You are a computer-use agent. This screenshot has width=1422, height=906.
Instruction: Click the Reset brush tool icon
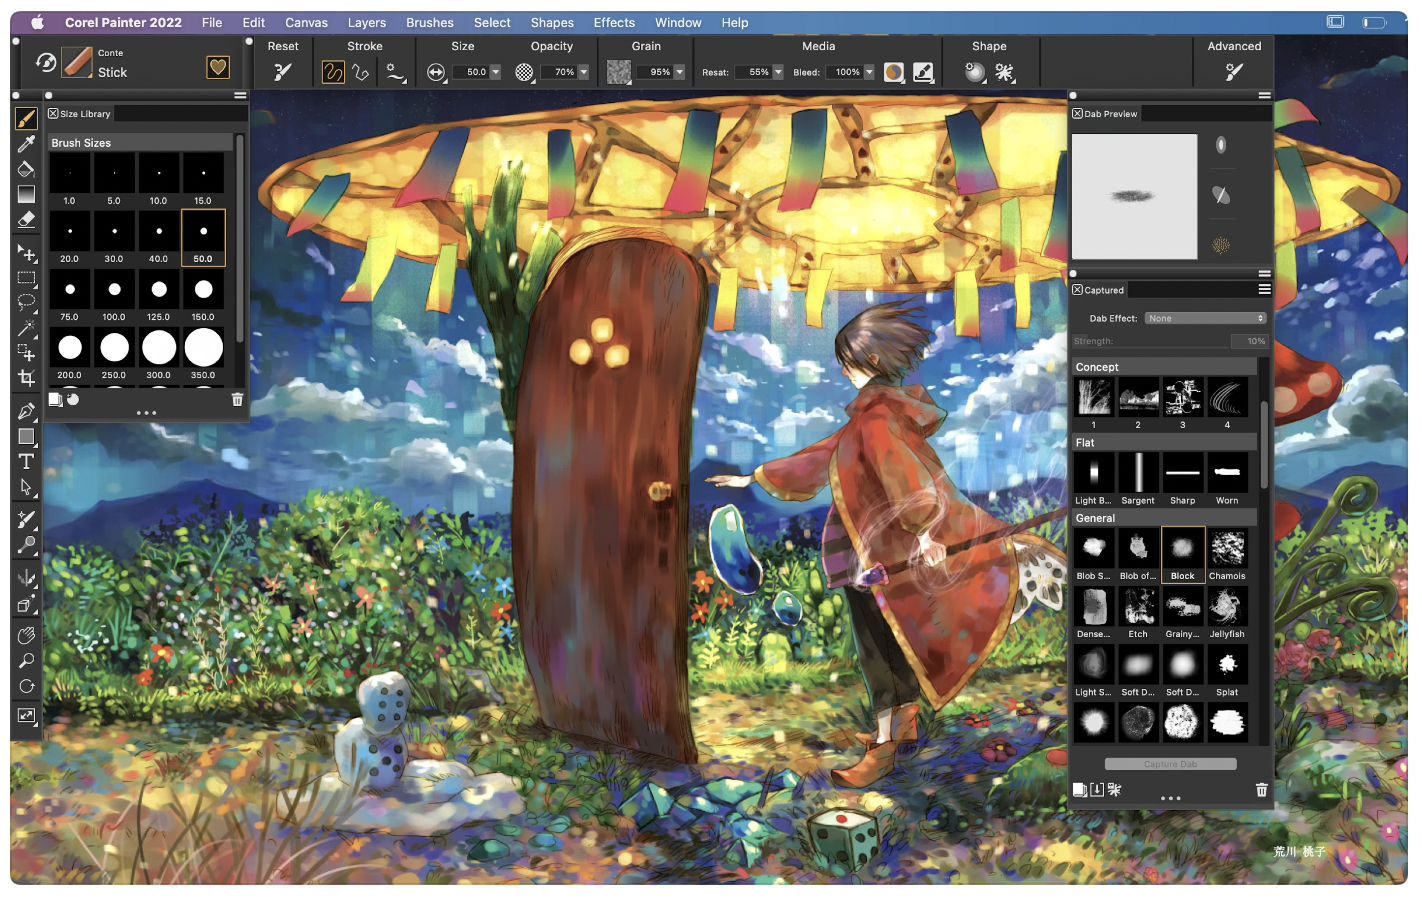click(283, 72)
